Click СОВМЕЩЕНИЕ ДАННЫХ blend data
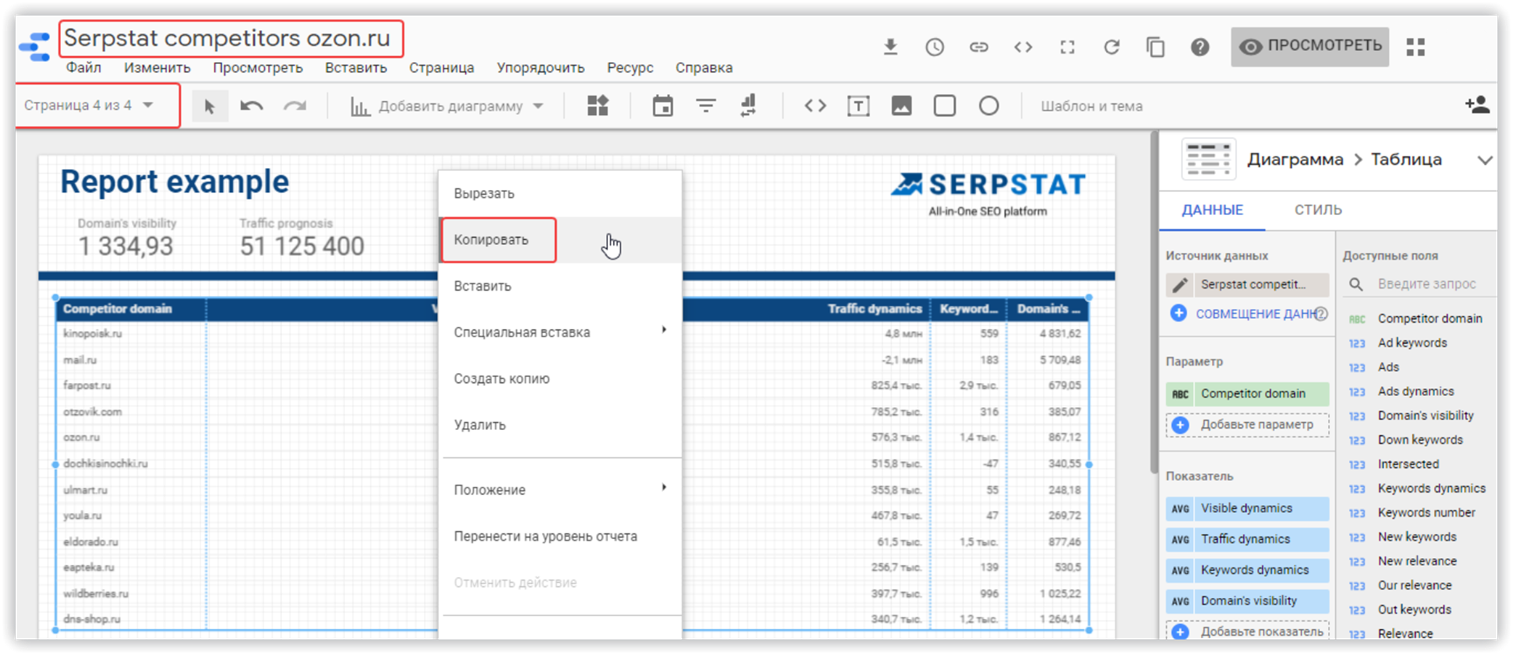The height and width of the screenshot is (655, 1513). (x=1248, y=314)
